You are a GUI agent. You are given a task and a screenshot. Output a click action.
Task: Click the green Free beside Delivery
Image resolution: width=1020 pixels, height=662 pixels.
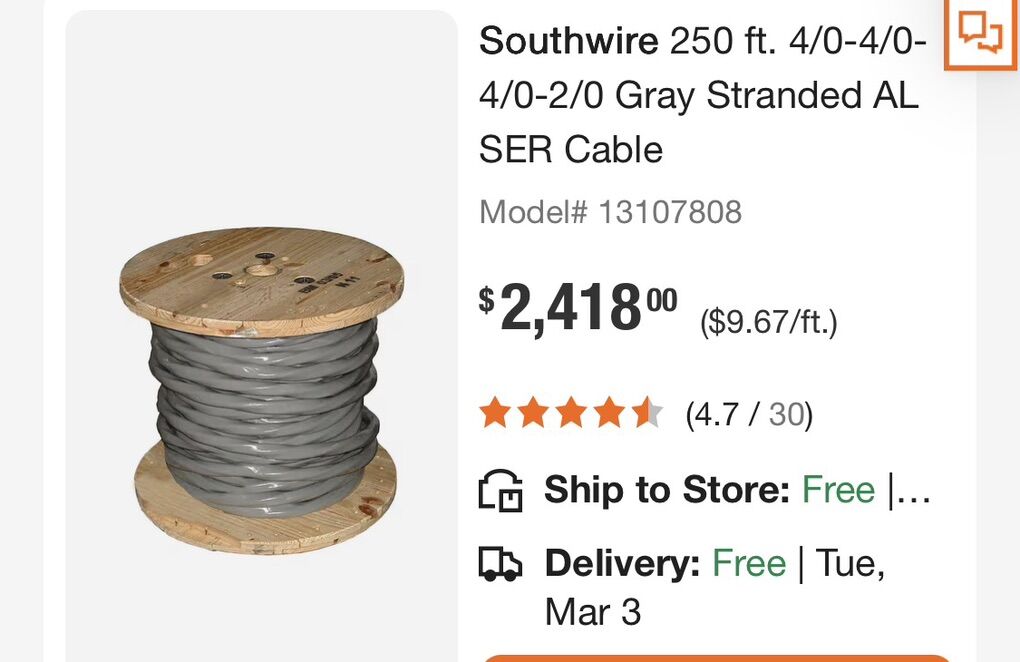click(748, 564)
